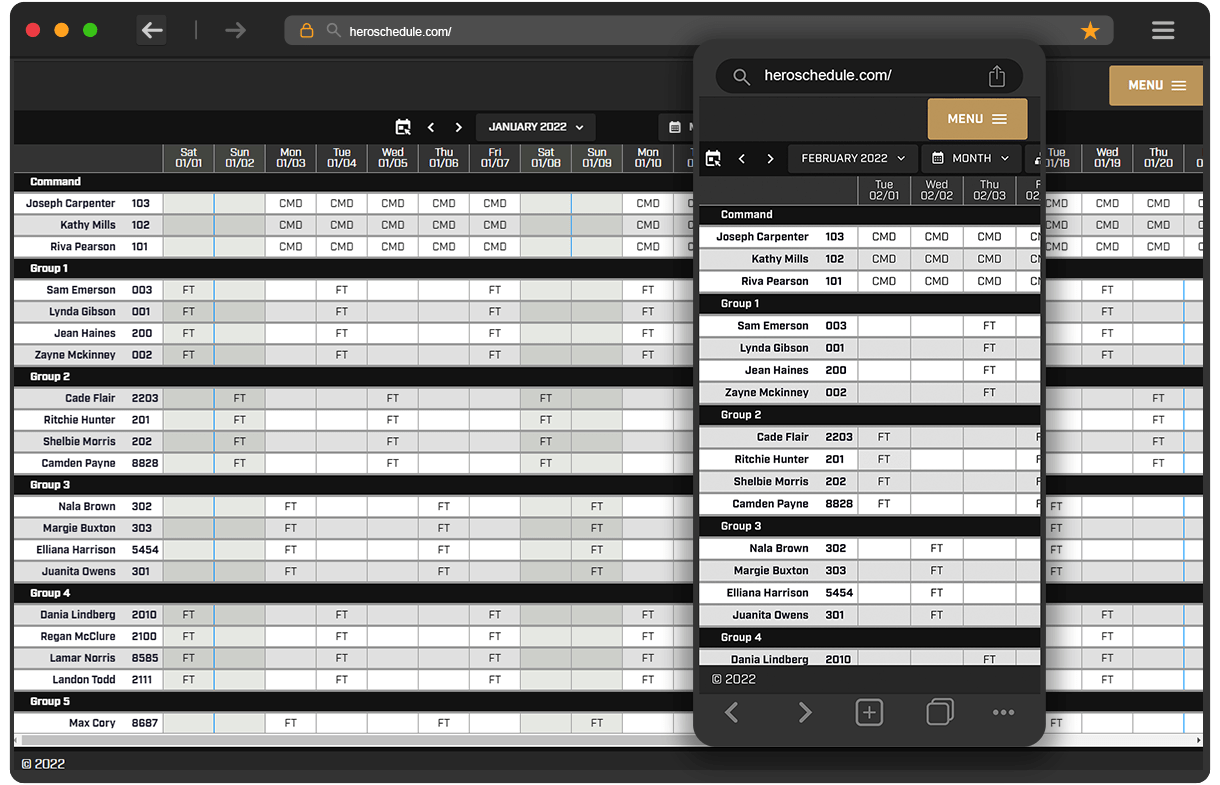The height and width of the screenshot is (785, 1220).
Task: Go to previous month in the mobile schedule
Action: click(742, 158)
